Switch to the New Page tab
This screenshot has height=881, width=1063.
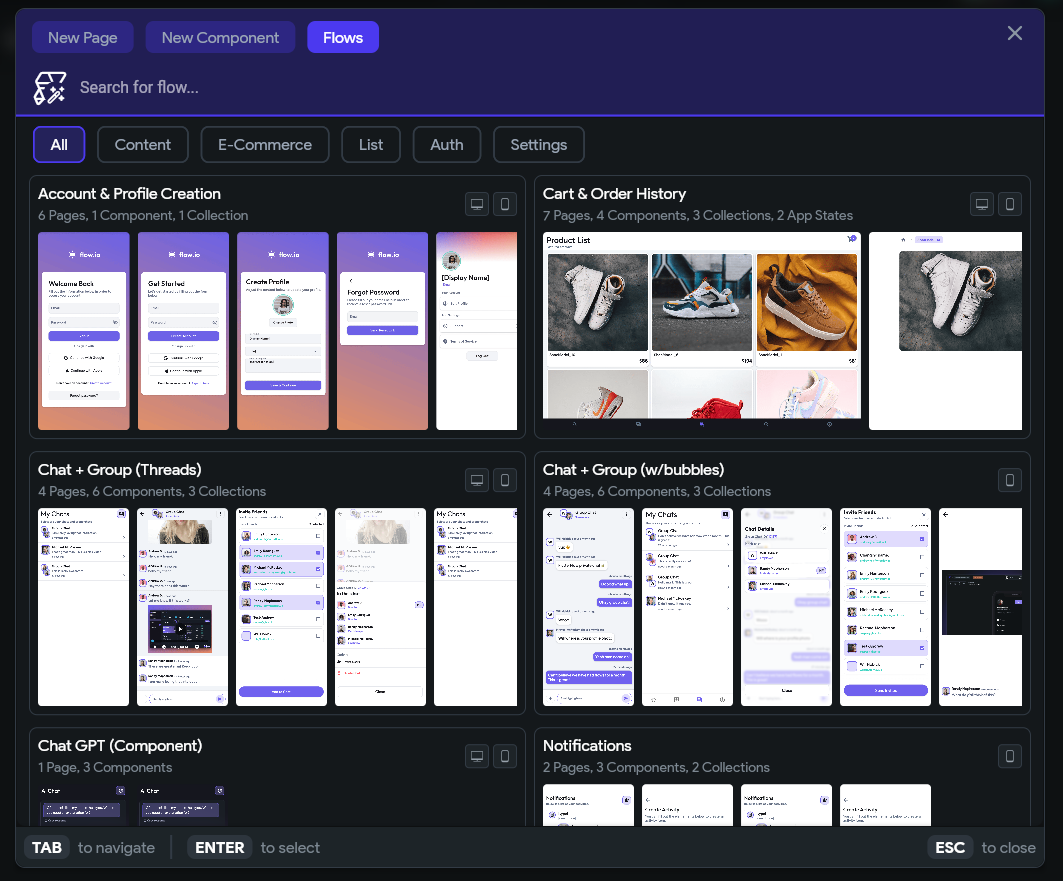[83, 37]
